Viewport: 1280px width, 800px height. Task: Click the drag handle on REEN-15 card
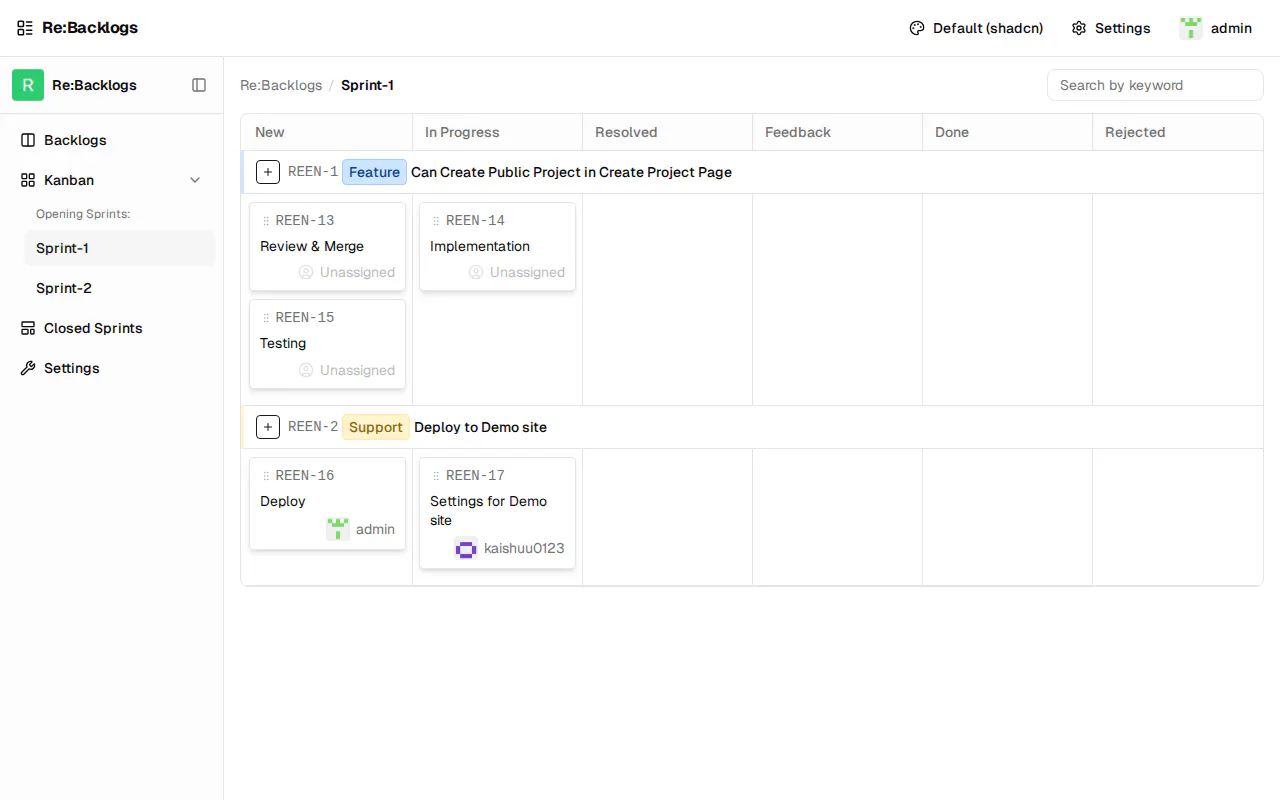point(266,318)
